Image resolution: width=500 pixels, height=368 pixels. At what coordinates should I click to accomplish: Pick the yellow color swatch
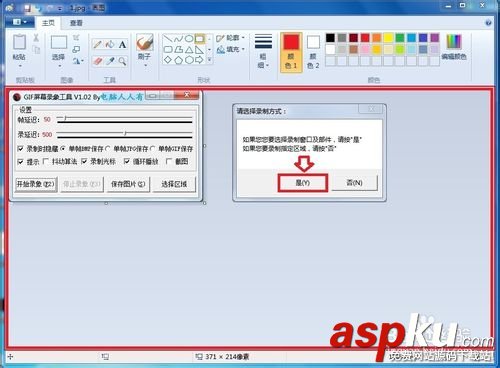[388, 38]
